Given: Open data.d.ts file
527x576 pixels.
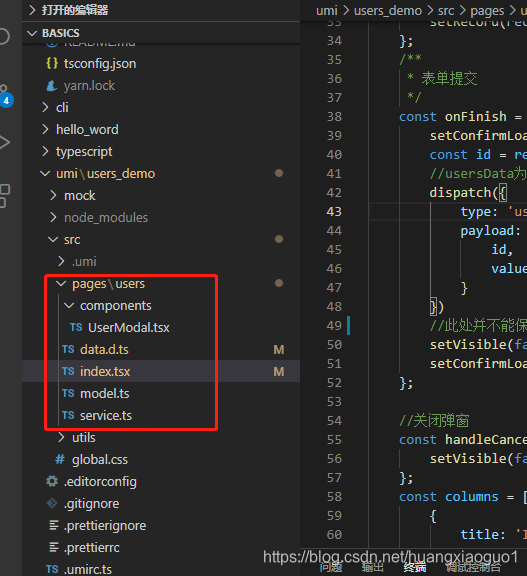Looking at the screenshot, I should pyautogui.click(x=161, y=349).
